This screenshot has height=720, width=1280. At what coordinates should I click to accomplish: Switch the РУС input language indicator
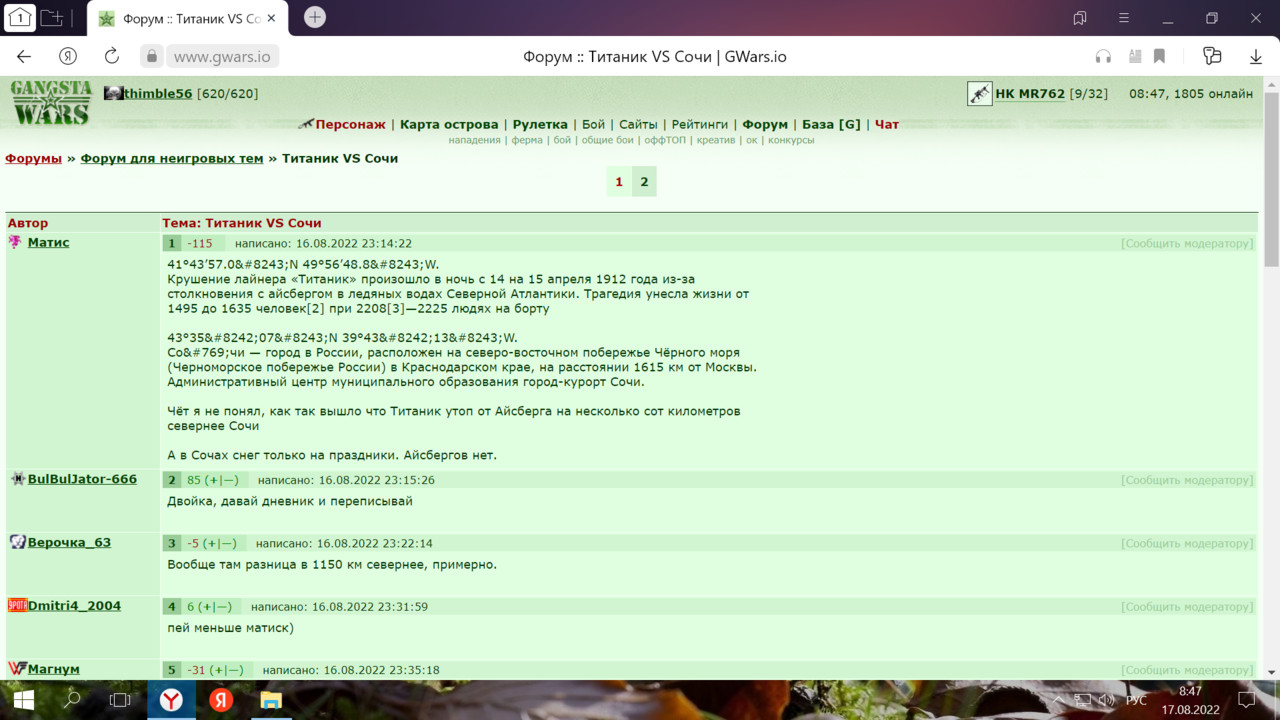pyautogui.click(x=1137, y=700)
